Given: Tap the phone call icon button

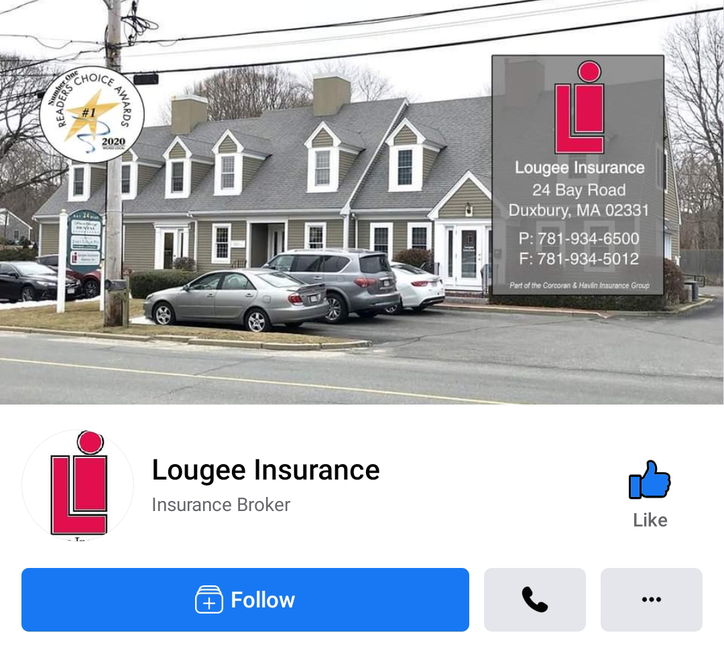Looking at the screenshot, I should pyautogui.click(x=535, y=599).
